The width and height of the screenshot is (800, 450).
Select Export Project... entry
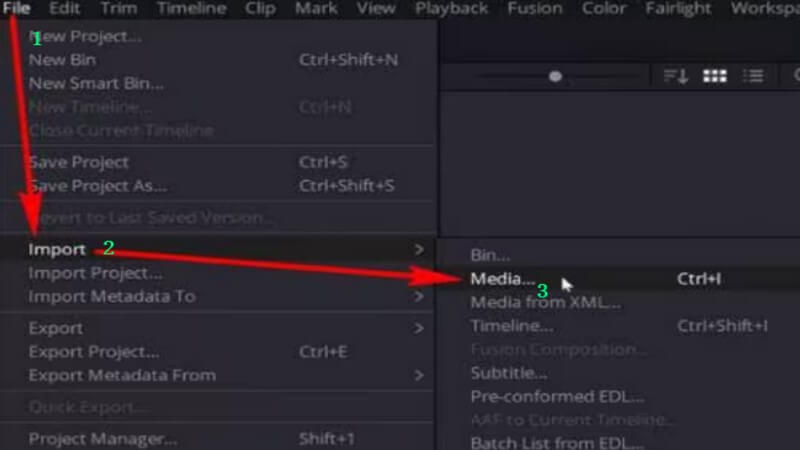click(x=94, y=351)
